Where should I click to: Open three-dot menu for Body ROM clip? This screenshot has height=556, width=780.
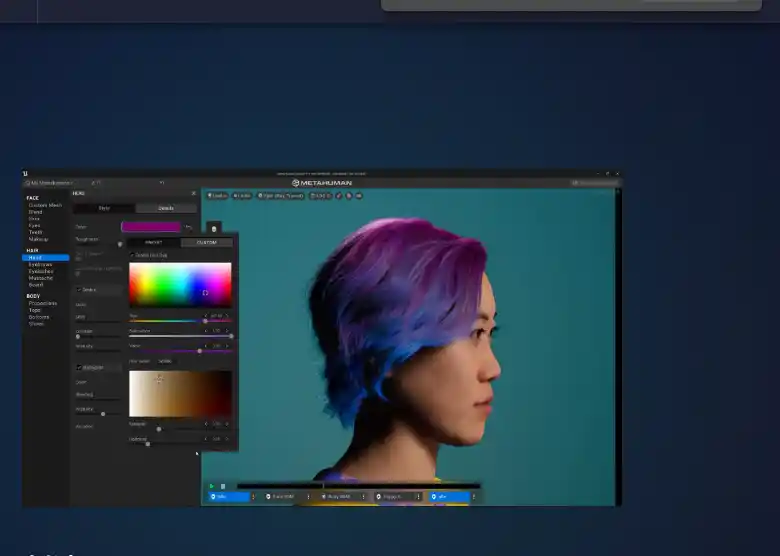(x=364, y=496)
